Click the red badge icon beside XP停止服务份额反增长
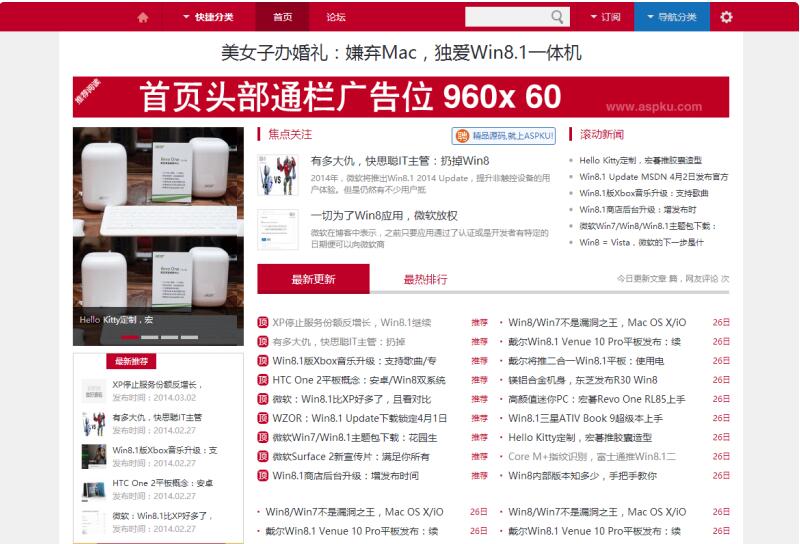The height and width of the screenshot is (544, 800). point(263,322)
